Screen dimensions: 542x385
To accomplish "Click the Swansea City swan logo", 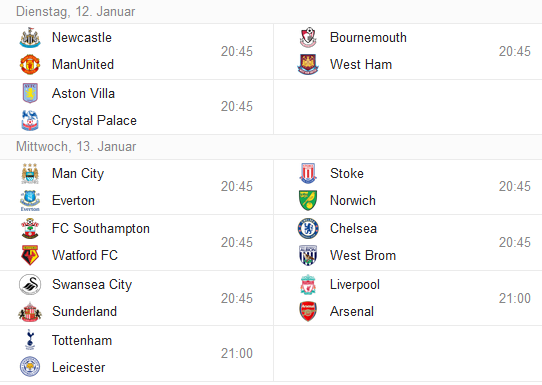I will click(30, 284).
